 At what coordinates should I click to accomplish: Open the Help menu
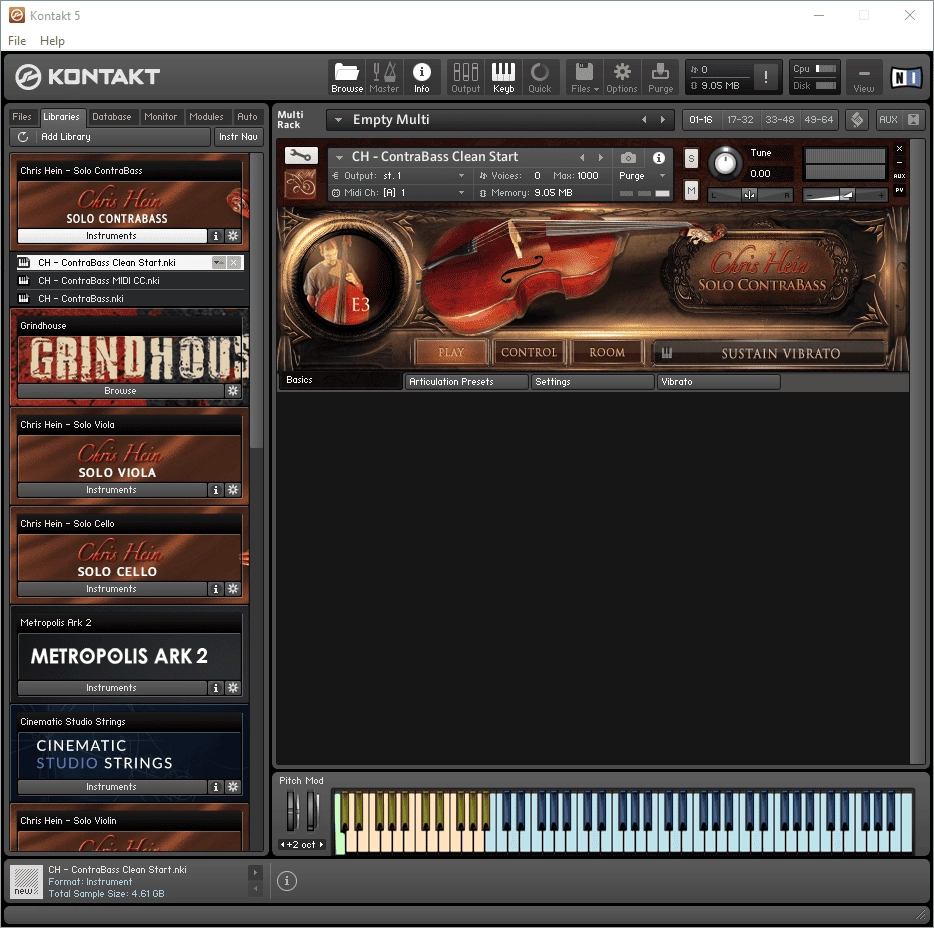52,41
